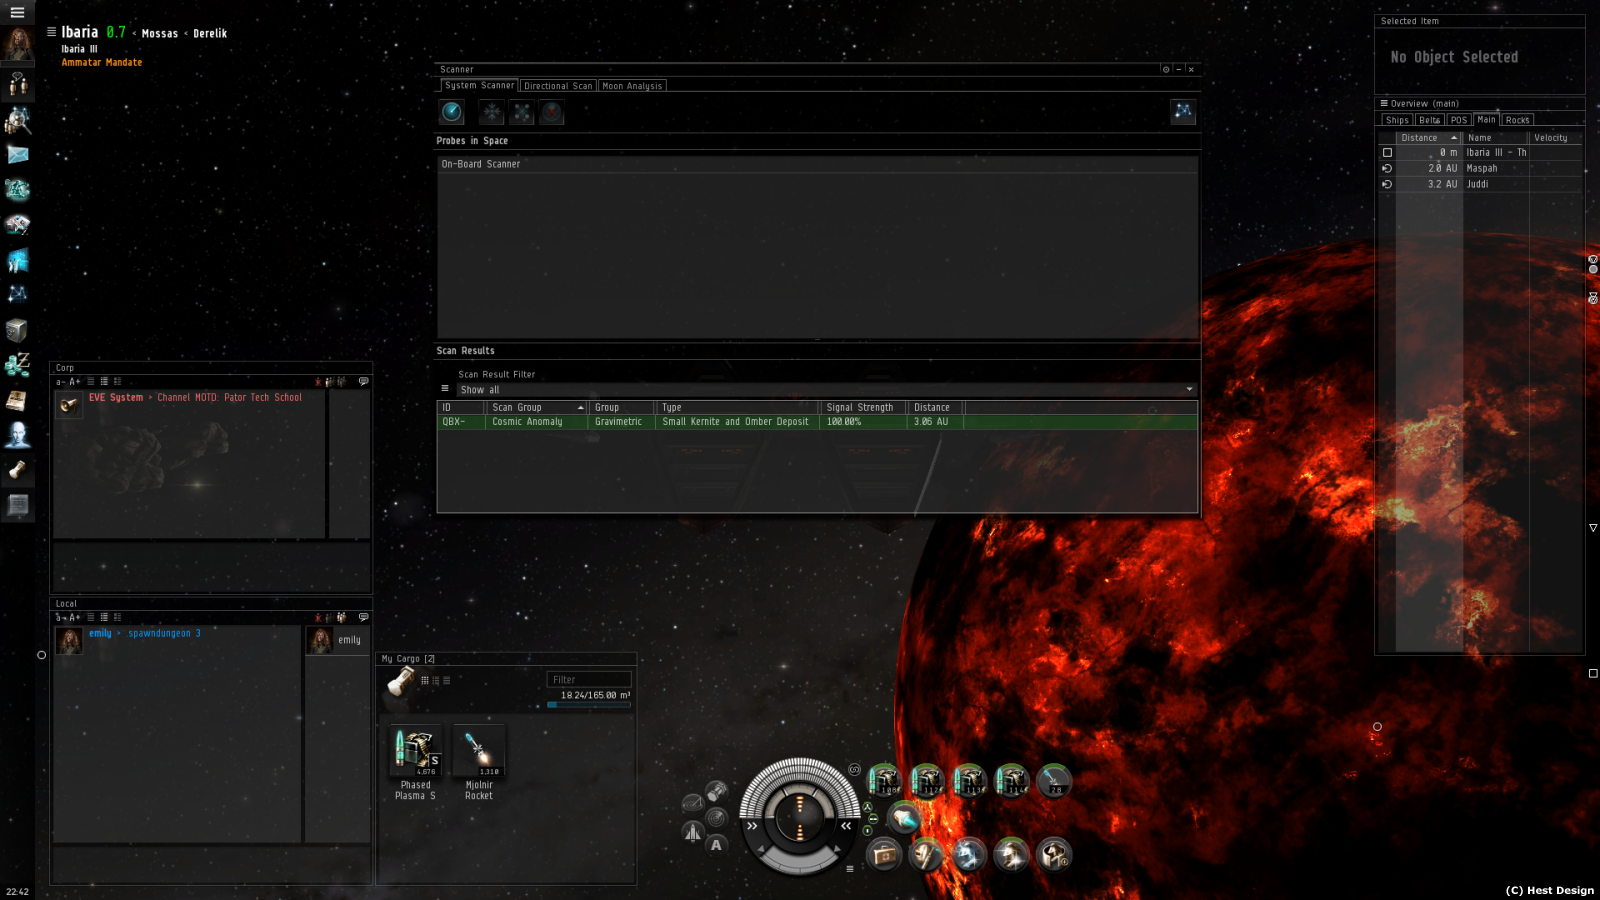The width and height of the screenshot is (1600, 900).
Task: Increase font size in Local chat
Action: pos(75,618)
